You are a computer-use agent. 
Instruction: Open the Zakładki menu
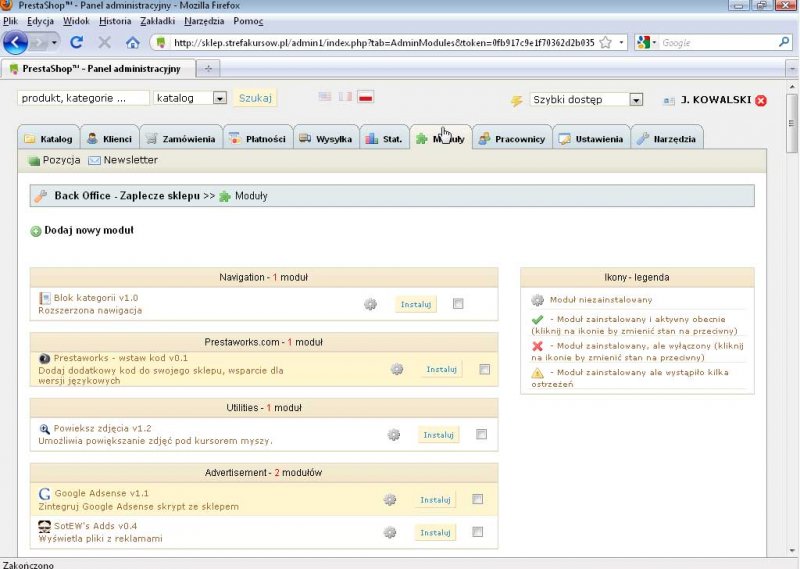(158, 20)
